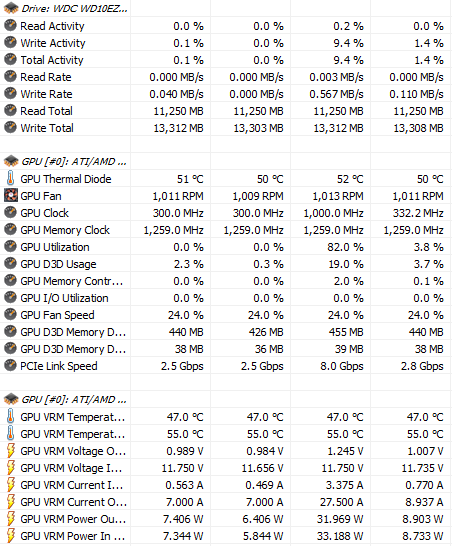Select the GPU Memory Clock row

(226, 230)
